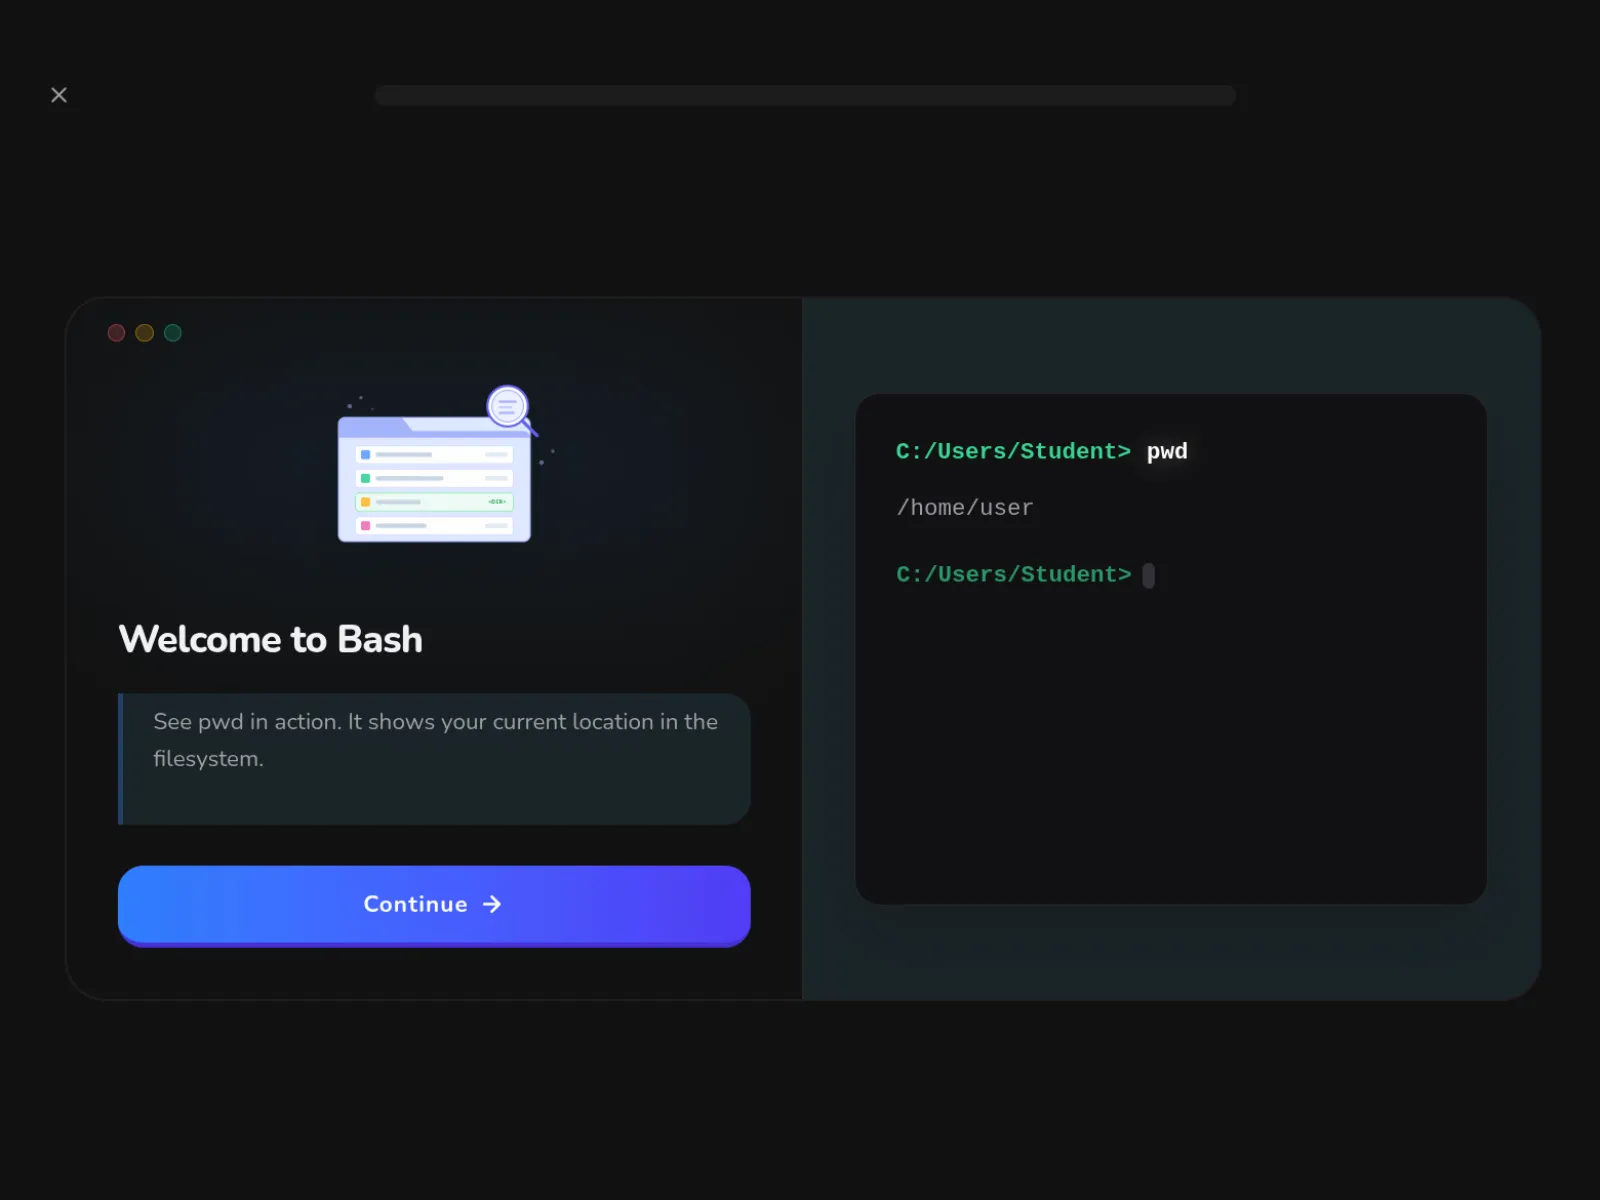Image resolution: width=1600 pixels, height=1200 pixels.
Task: Click the "/home/user" output line
Action: (965, 508)
